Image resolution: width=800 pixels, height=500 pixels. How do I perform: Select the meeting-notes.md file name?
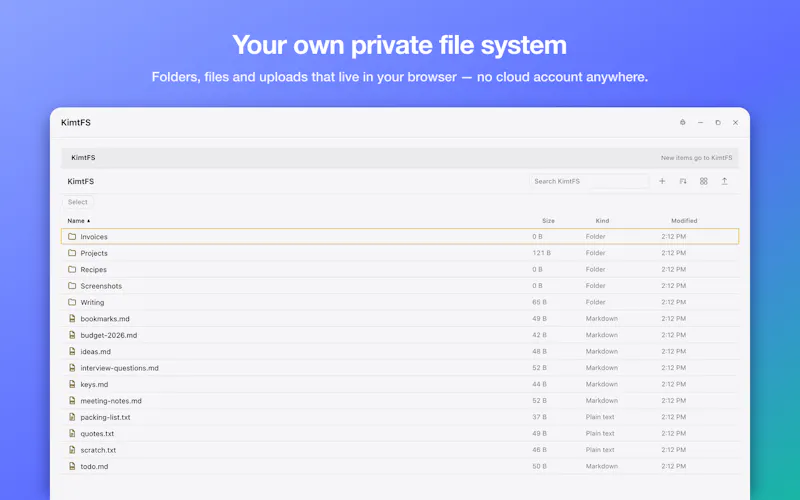[x=111, y=401]
